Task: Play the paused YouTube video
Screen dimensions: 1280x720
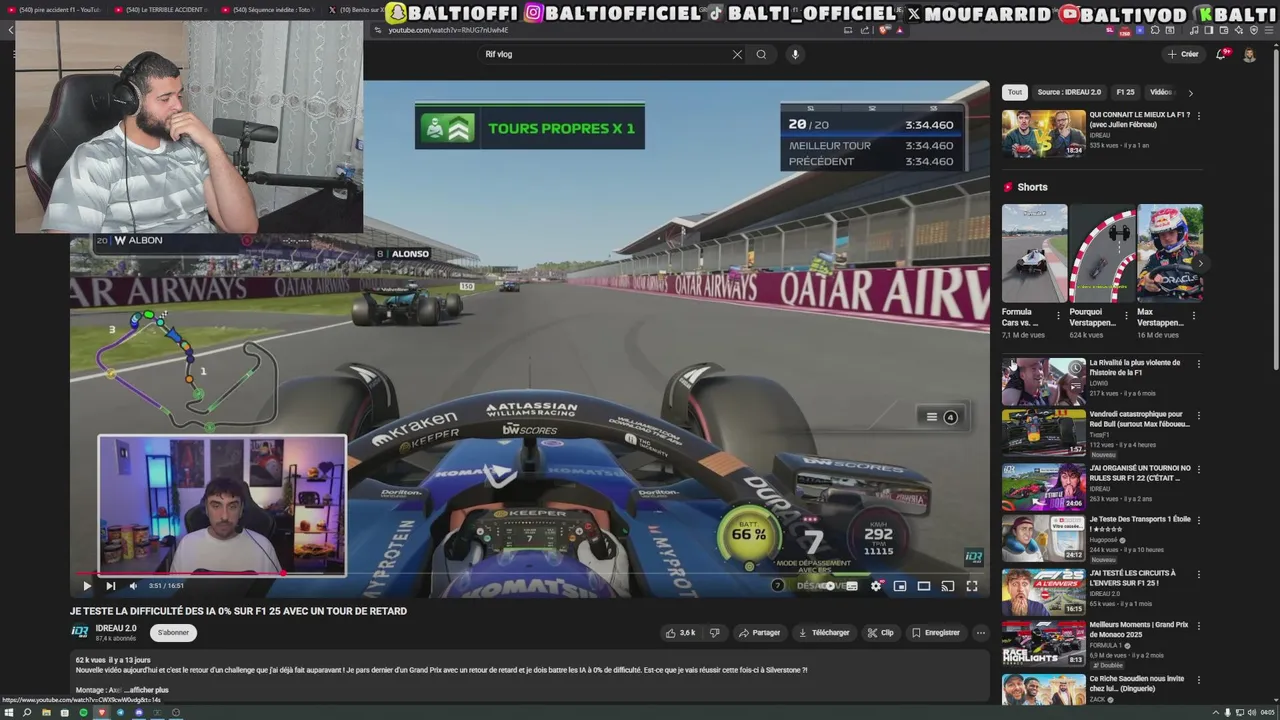Action: point(86,586)
